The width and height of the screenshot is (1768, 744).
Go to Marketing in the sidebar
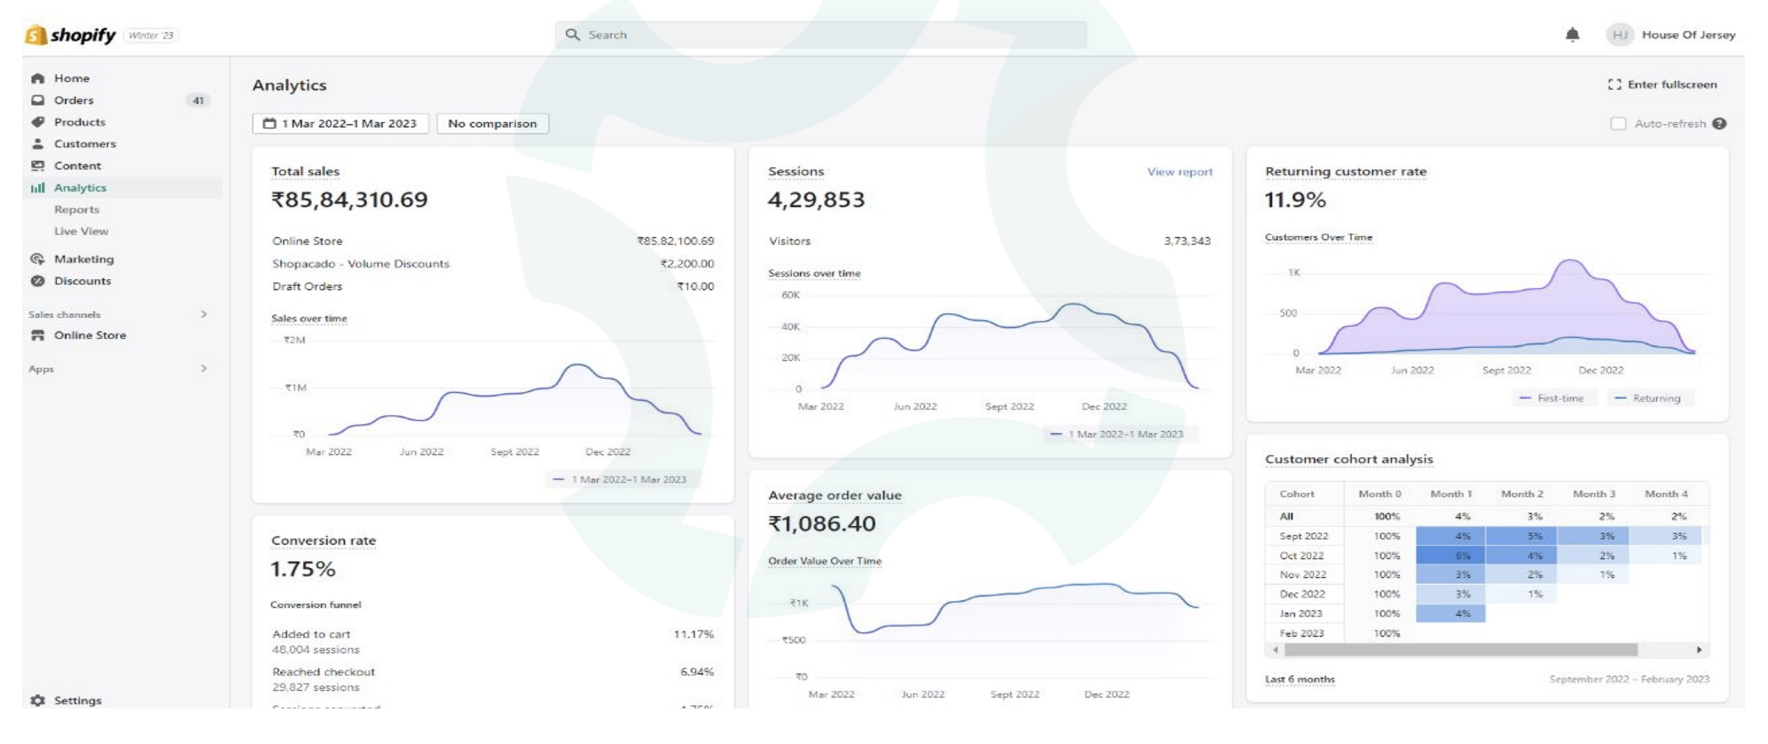[x=84, y=259]
